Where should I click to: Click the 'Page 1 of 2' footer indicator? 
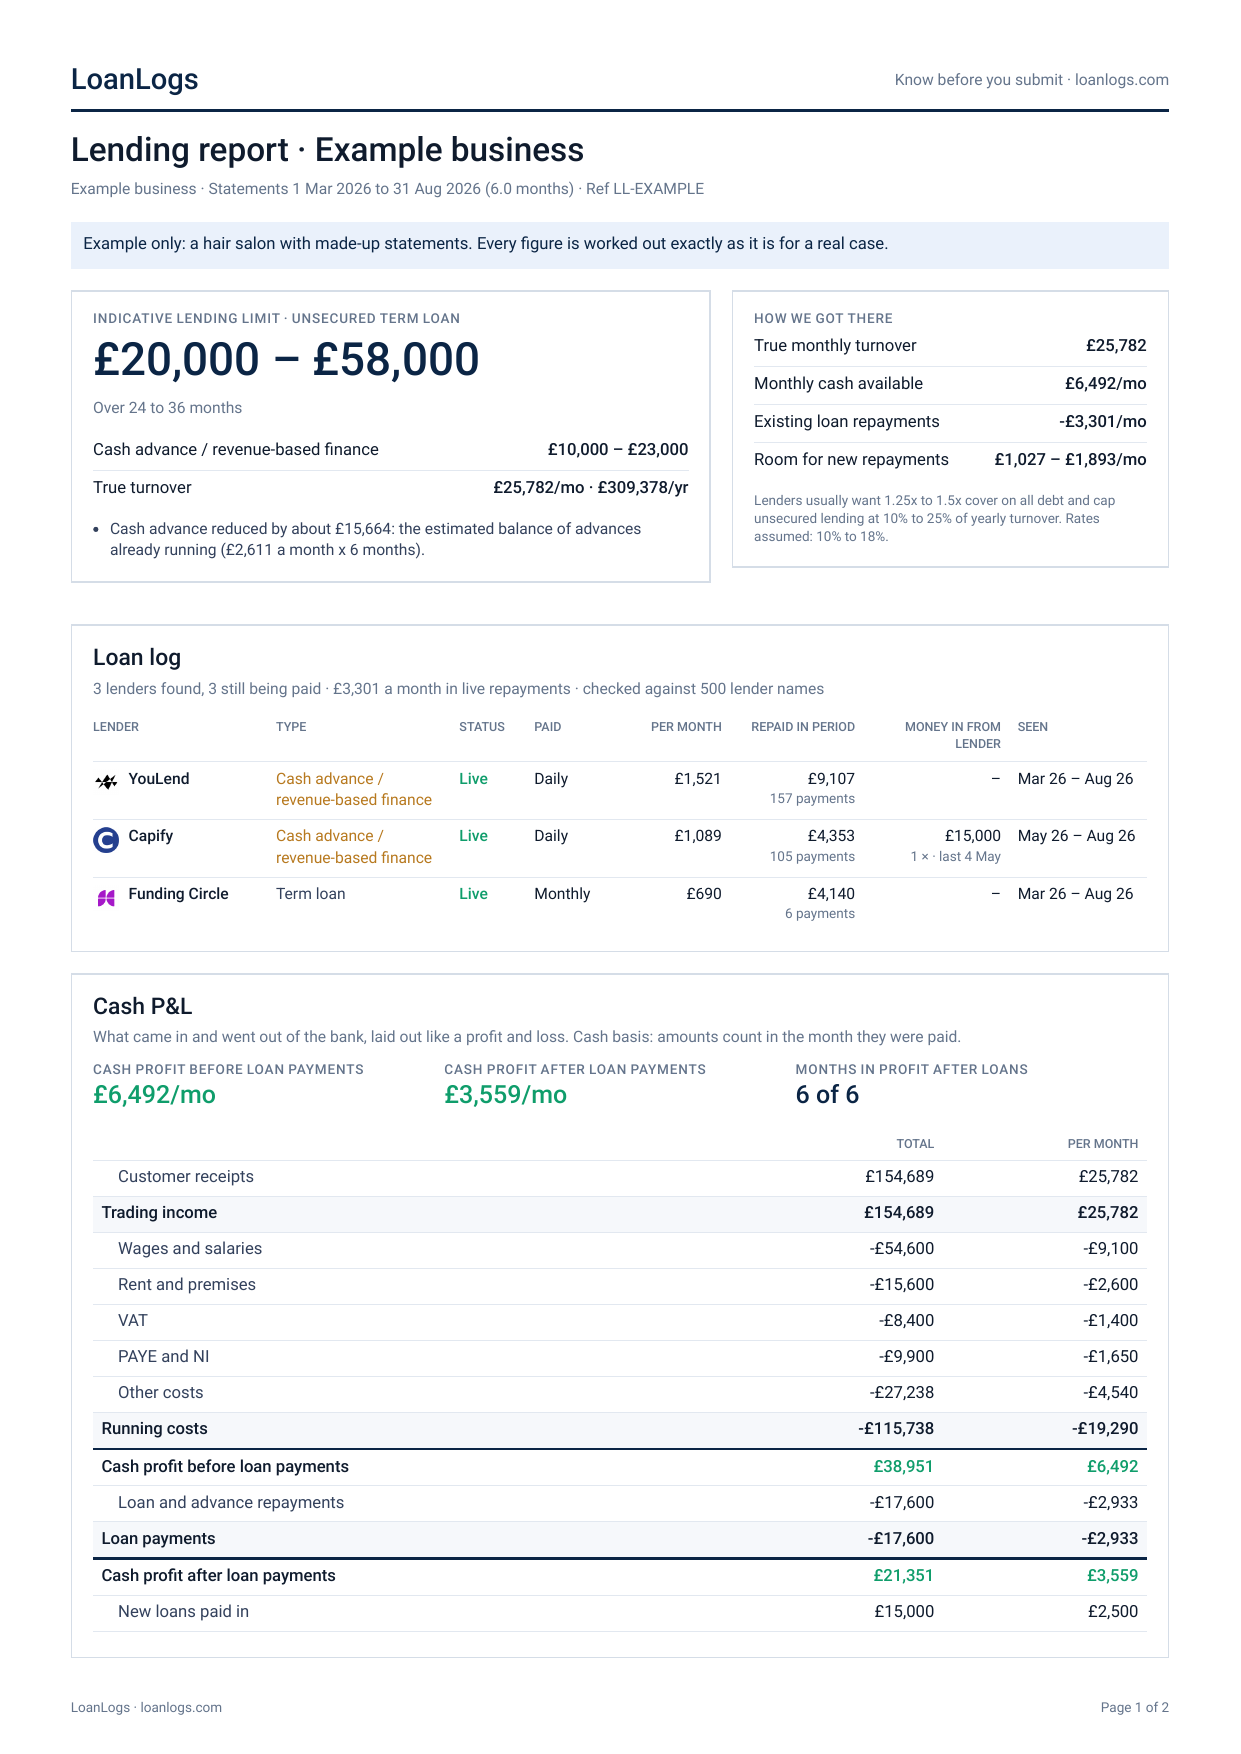point(1135,1707)
